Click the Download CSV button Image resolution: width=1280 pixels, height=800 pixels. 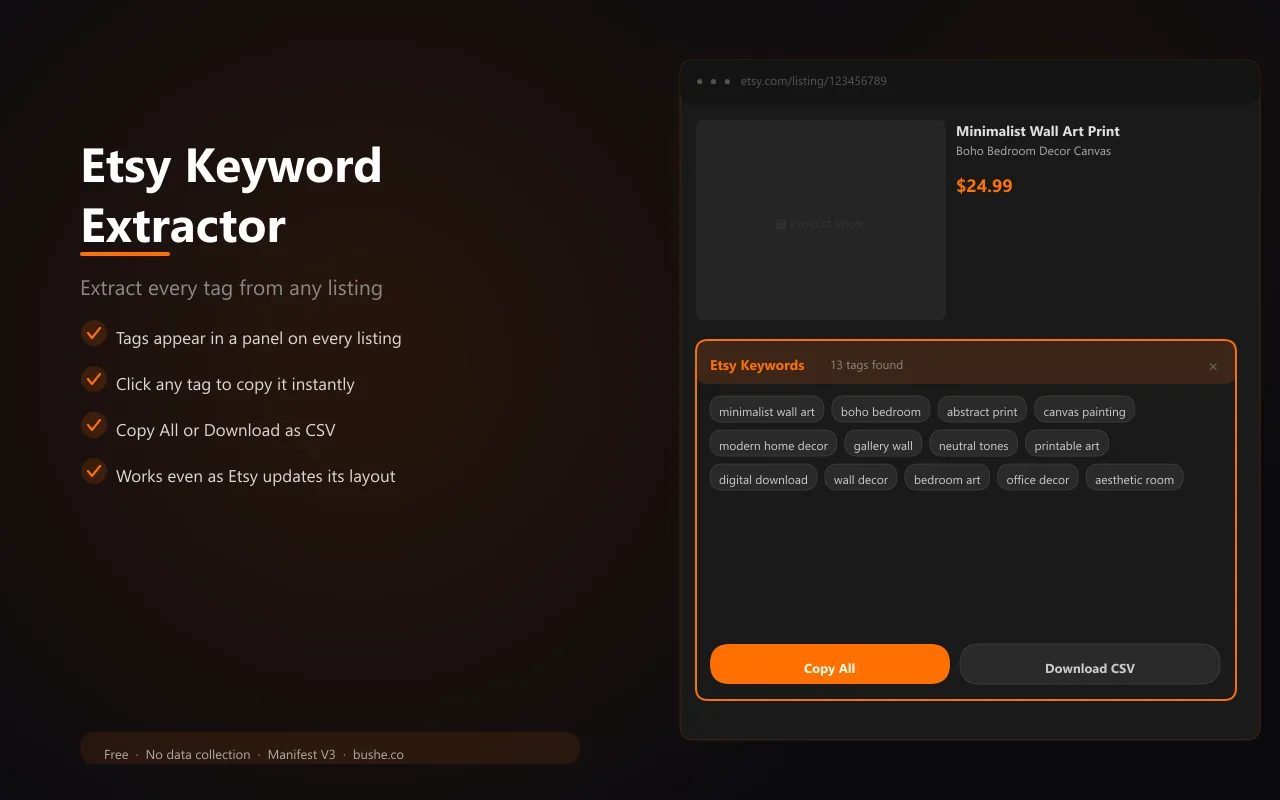tap(1090, 664)
